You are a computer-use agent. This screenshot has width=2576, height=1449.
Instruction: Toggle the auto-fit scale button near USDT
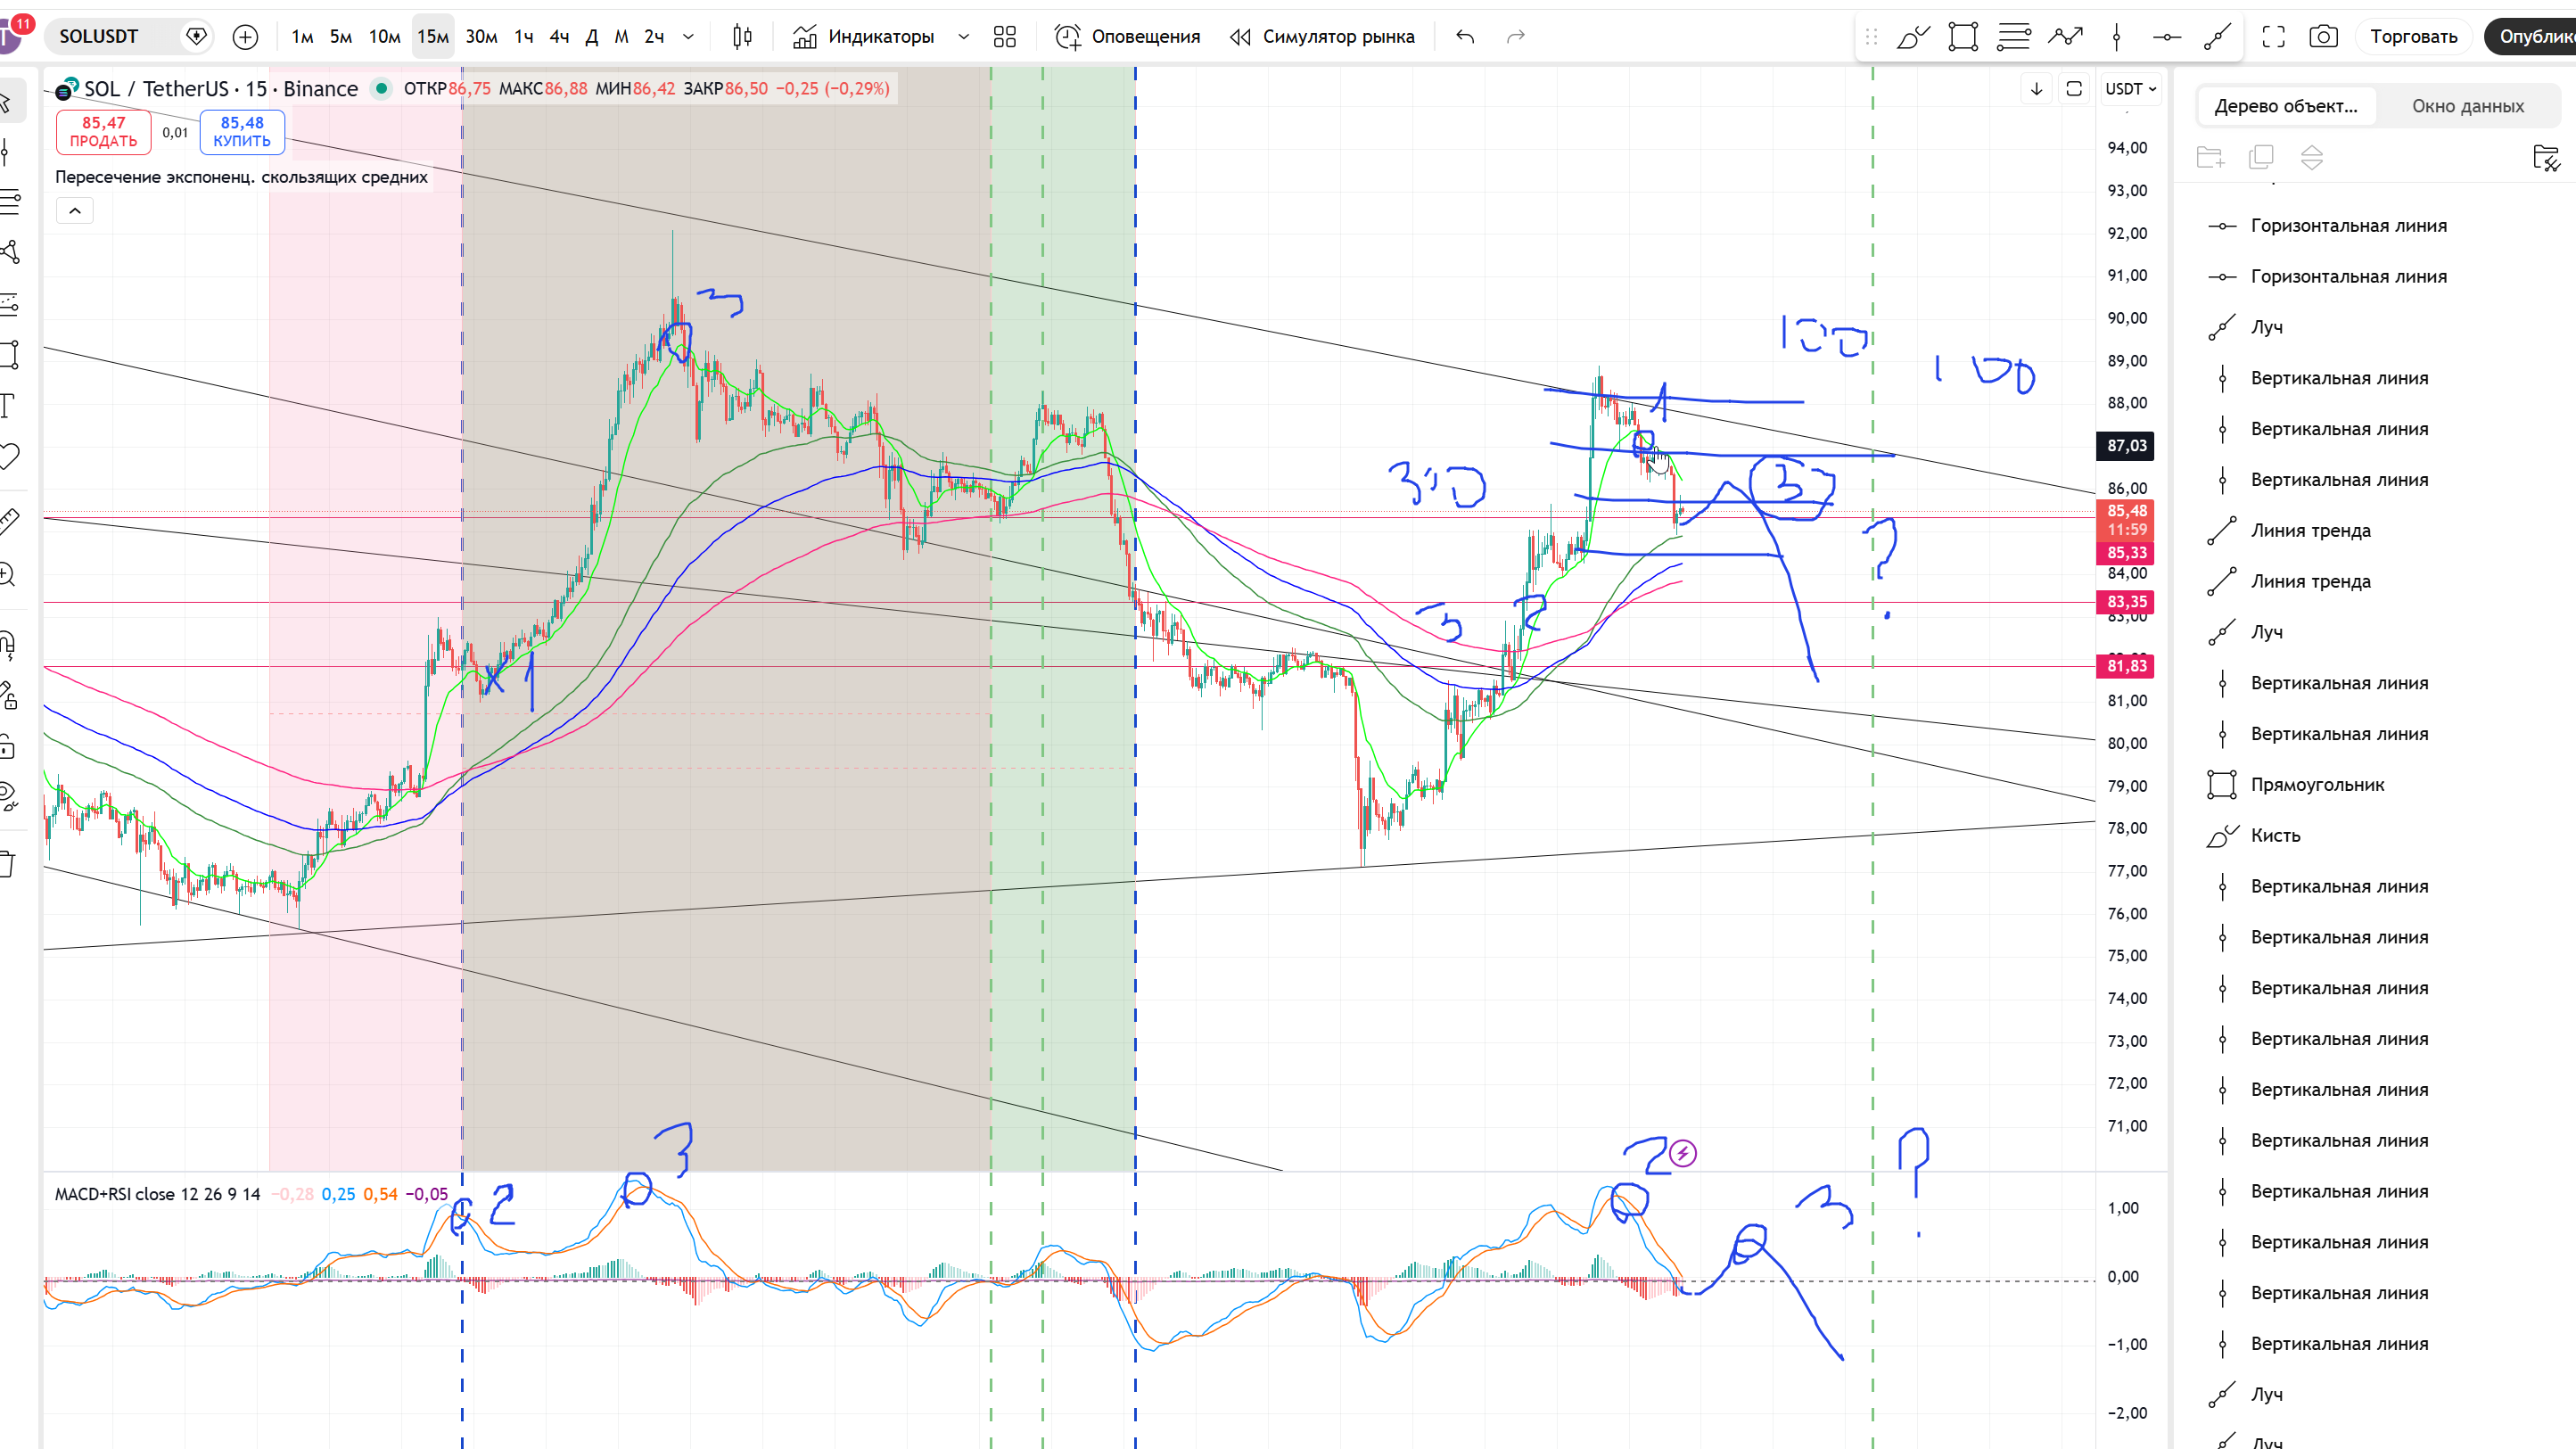(2074, 89)
